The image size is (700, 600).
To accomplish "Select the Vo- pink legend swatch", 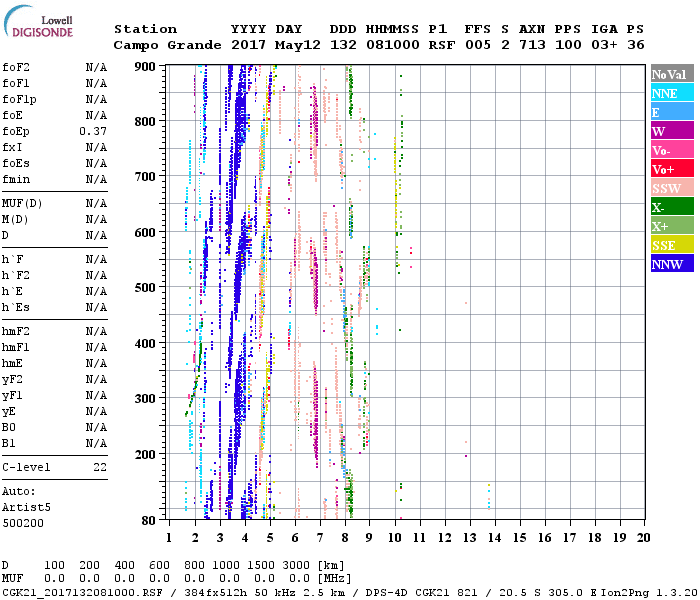I will coord(672,150).
